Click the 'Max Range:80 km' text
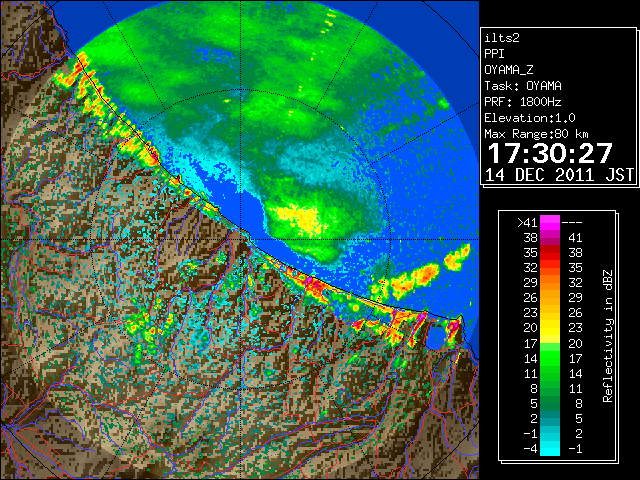 point(536,134)
